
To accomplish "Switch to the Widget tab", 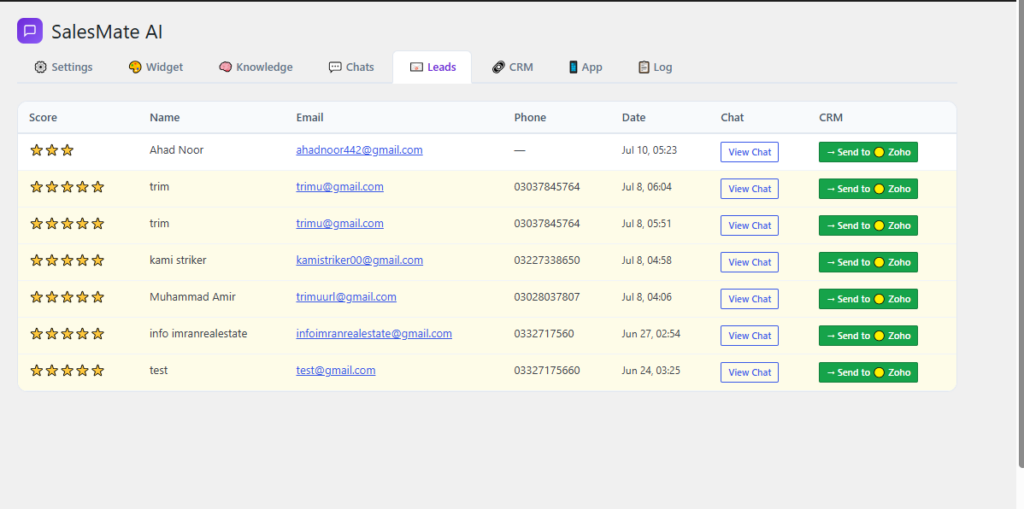I will point(155,67).
